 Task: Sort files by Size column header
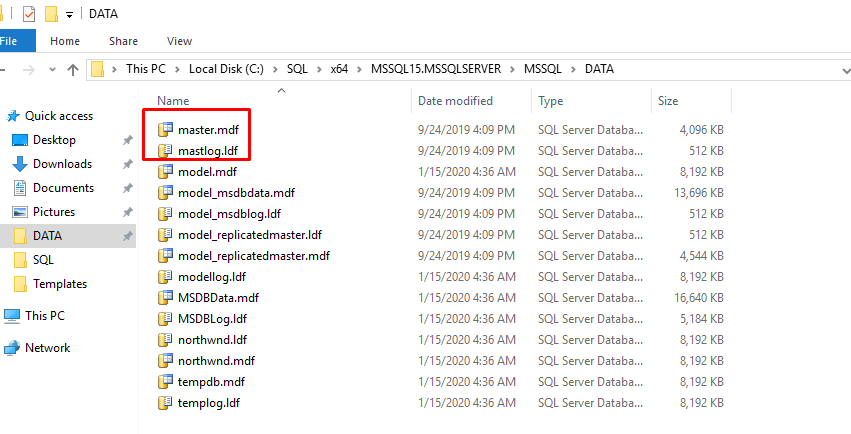[x=668, y=101]
